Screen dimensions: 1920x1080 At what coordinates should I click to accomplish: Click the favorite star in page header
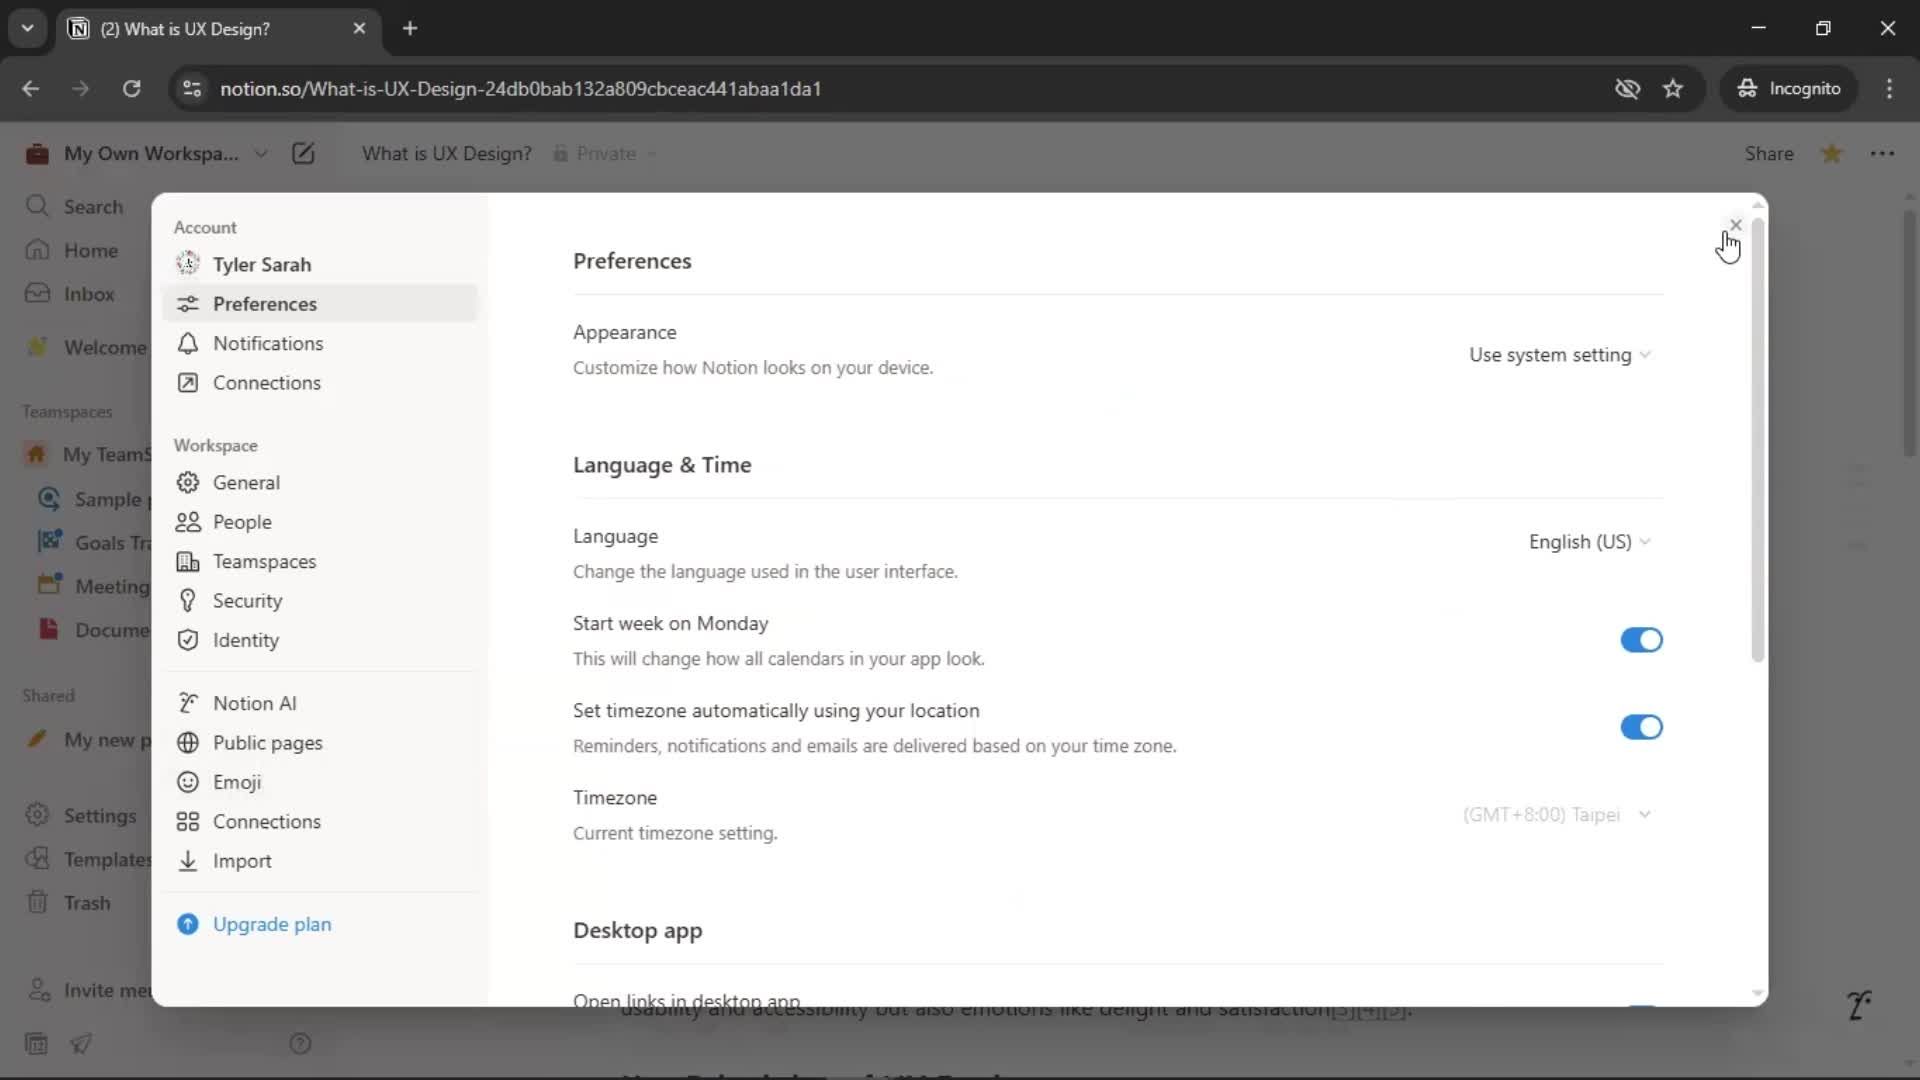tap(1831, 153)
